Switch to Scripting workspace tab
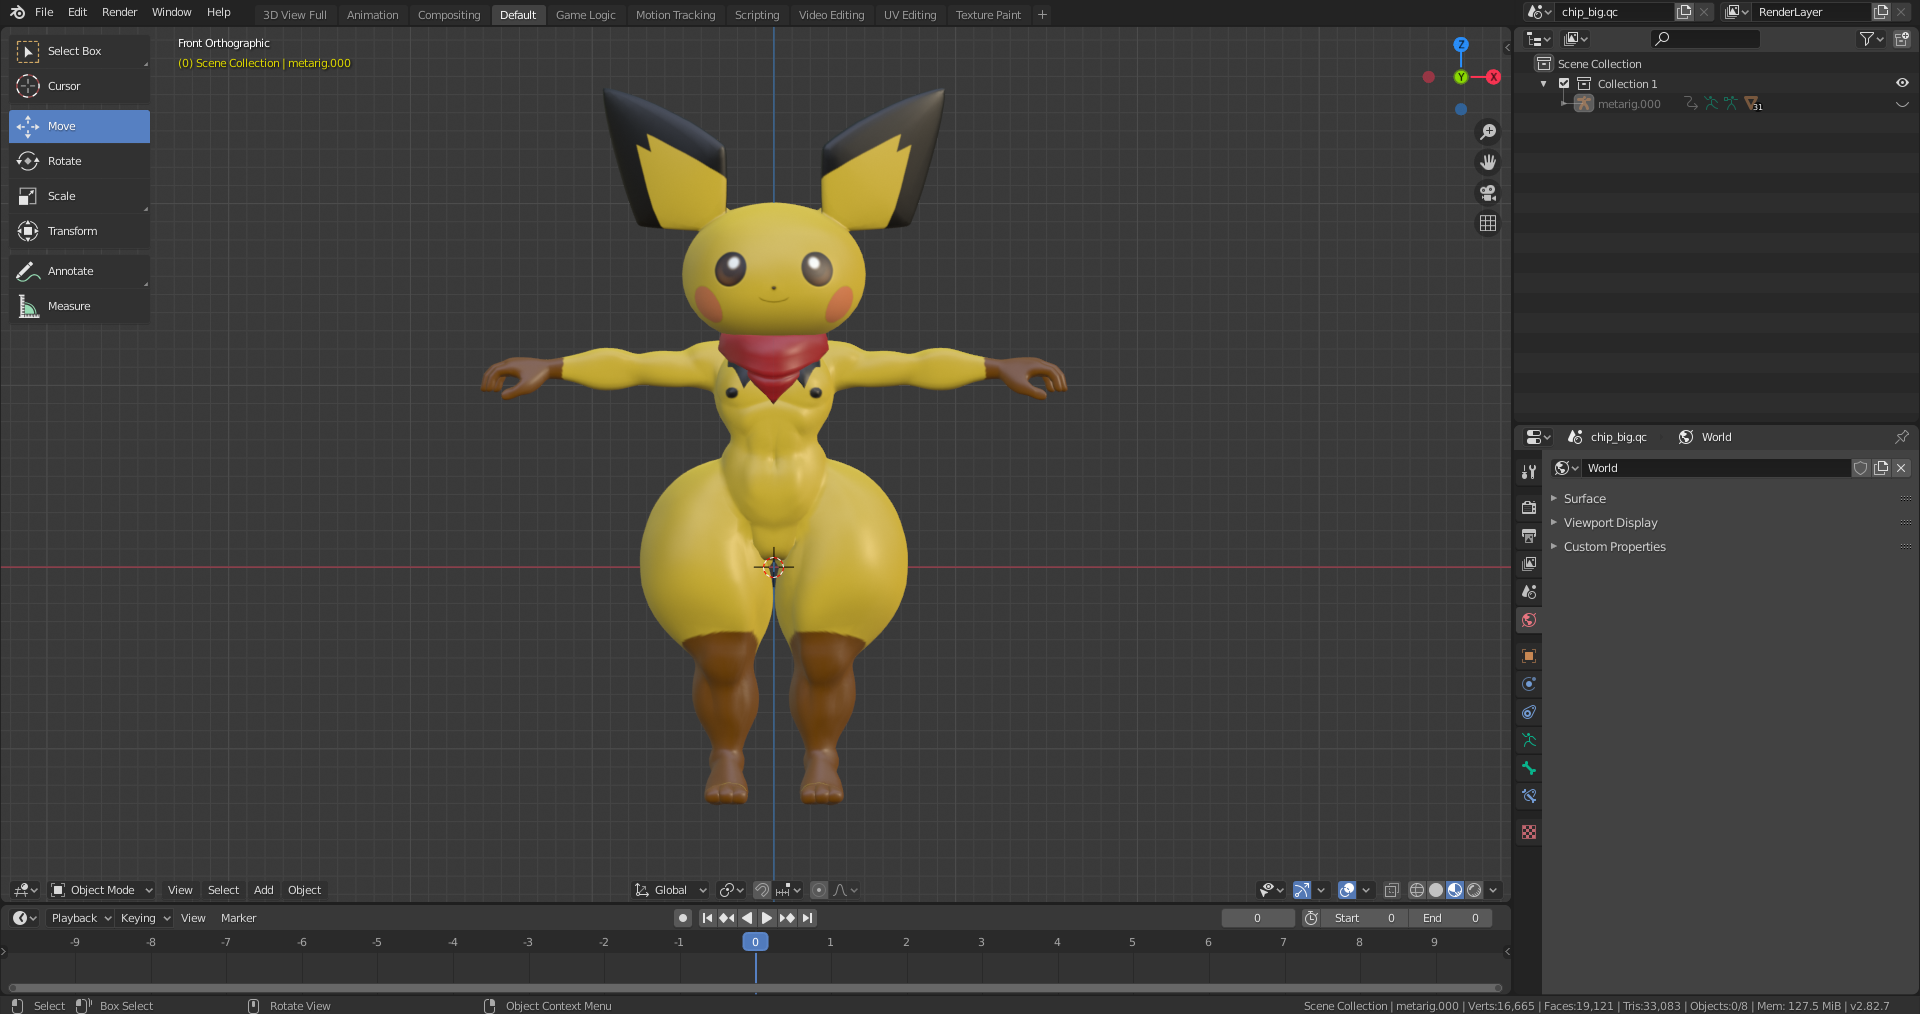Viewport: 1920px width, 1014px height. coord(757,15)
